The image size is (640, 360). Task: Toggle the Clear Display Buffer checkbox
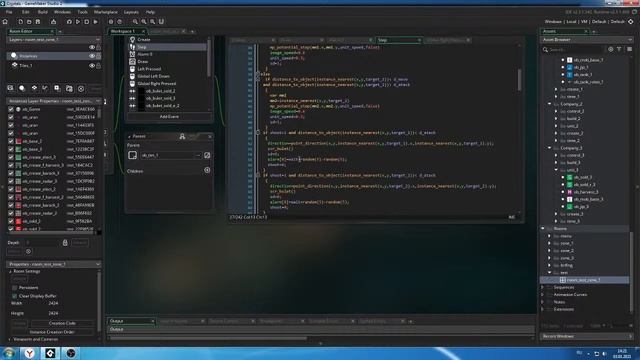click(x=15, y=296)
